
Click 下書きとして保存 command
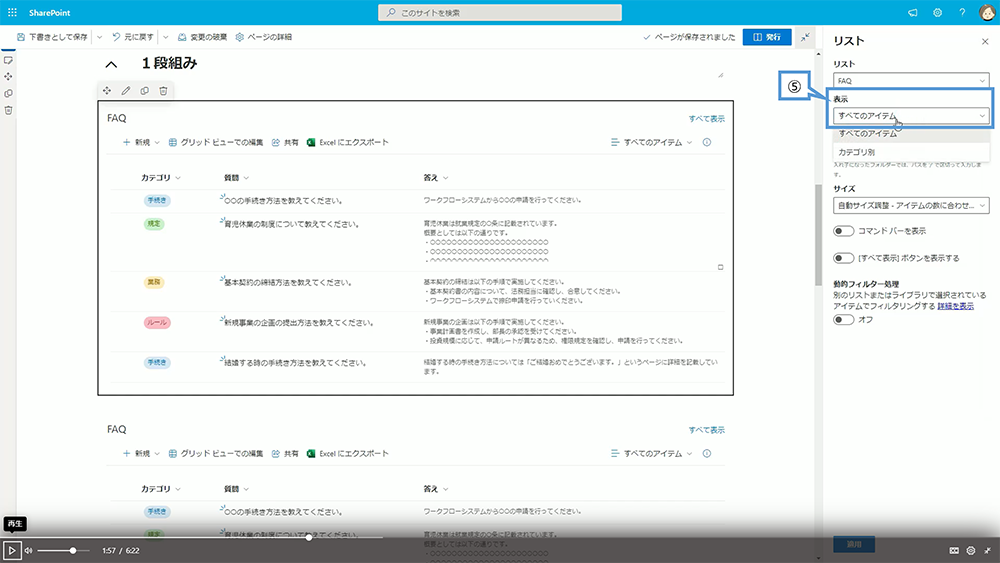(x=52, y=37)
